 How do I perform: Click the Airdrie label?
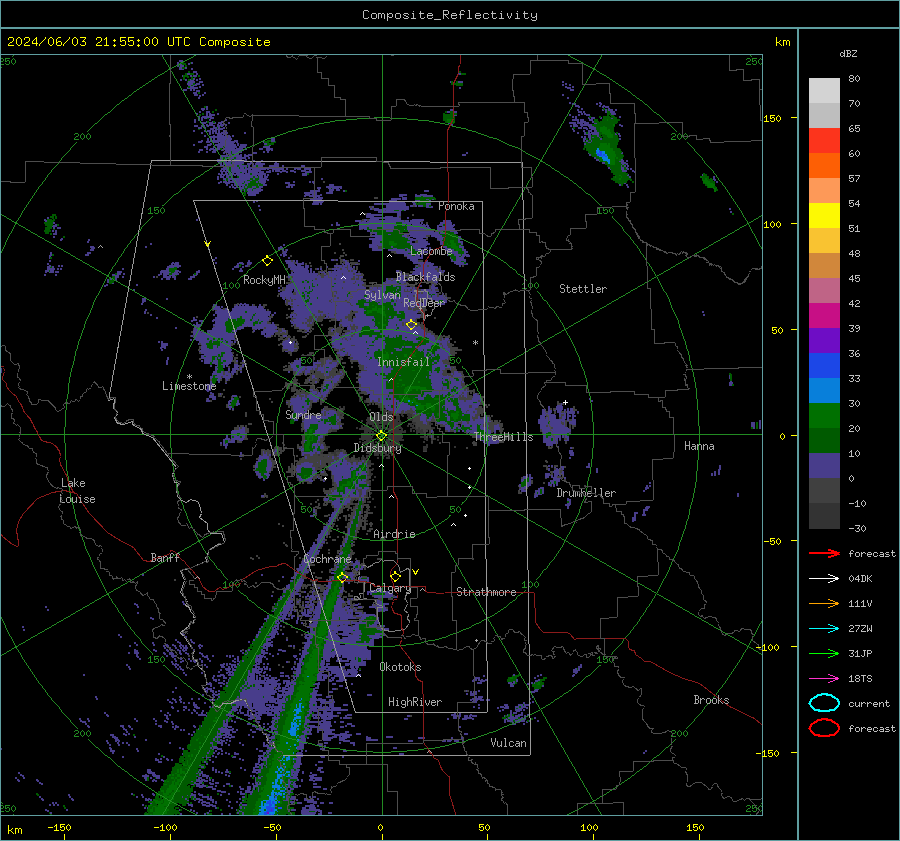click(394, 534)
